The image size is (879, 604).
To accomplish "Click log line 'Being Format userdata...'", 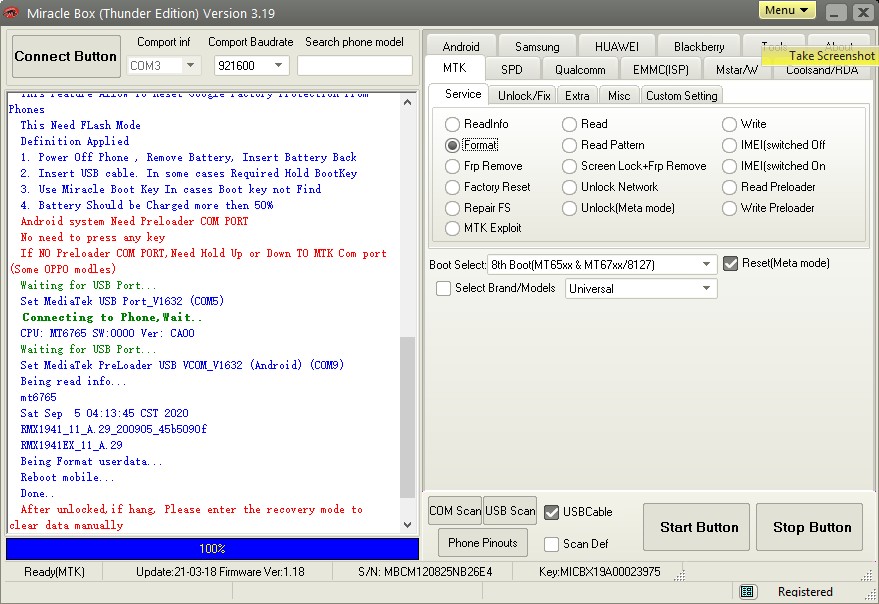I will coord(91,461).
